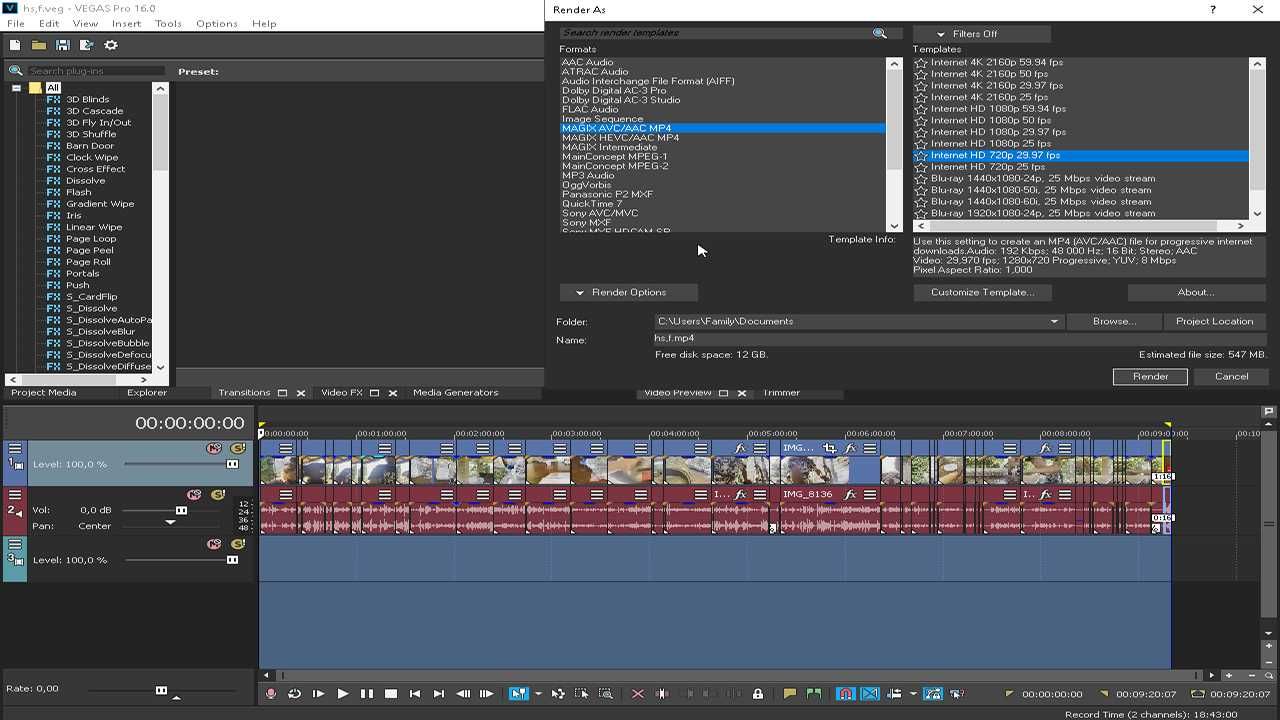Click Play From Start
Screen dimensions: 1280x720
click(319, 694)
